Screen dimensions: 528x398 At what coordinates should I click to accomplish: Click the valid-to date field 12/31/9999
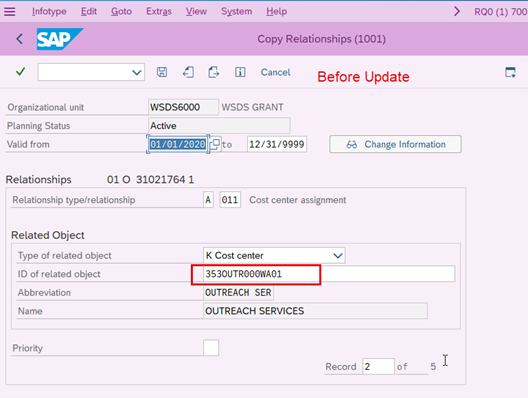[277, 144]
